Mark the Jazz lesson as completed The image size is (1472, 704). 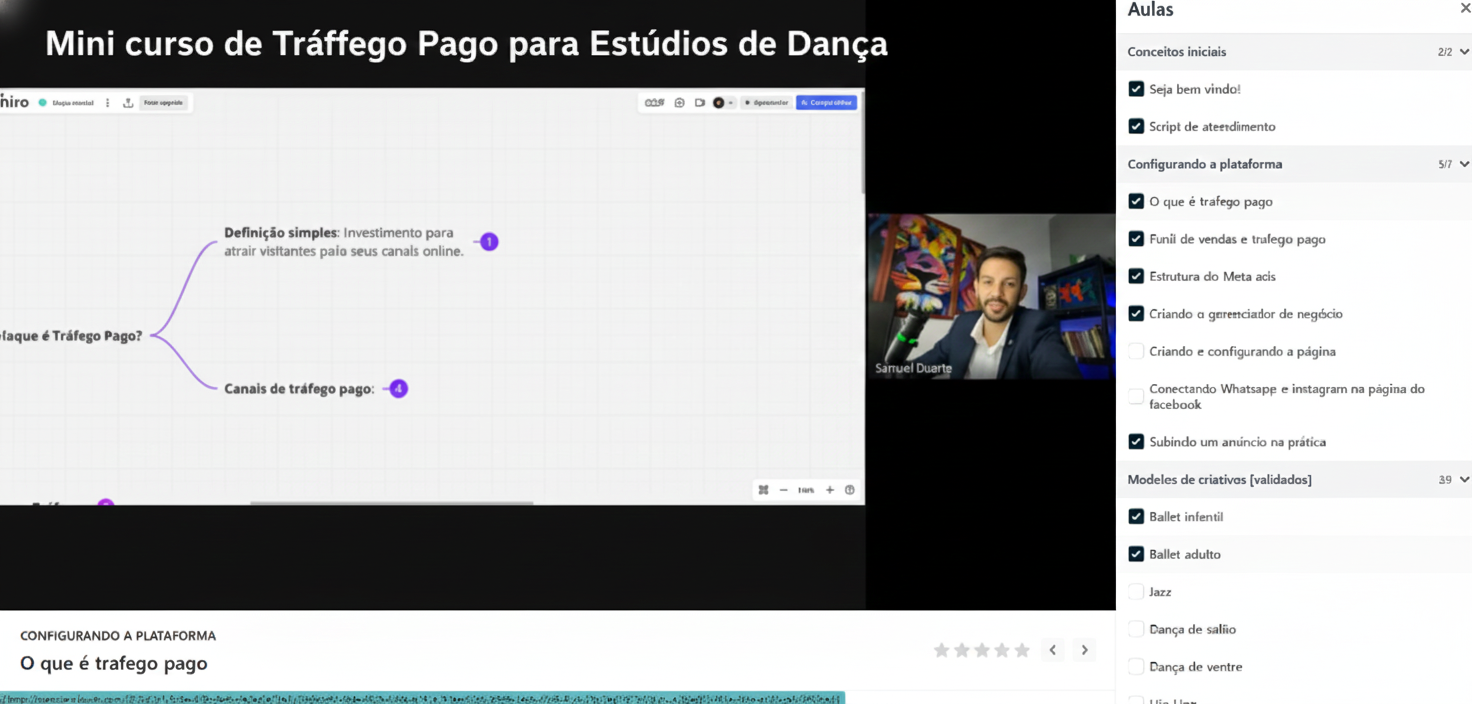pos(1136,592)
